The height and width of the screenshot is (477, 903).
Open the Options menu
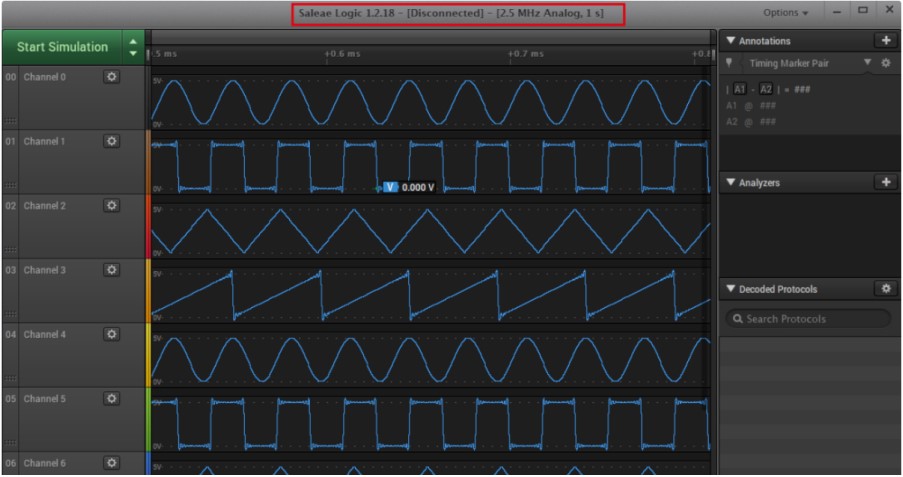click(786, 13)
